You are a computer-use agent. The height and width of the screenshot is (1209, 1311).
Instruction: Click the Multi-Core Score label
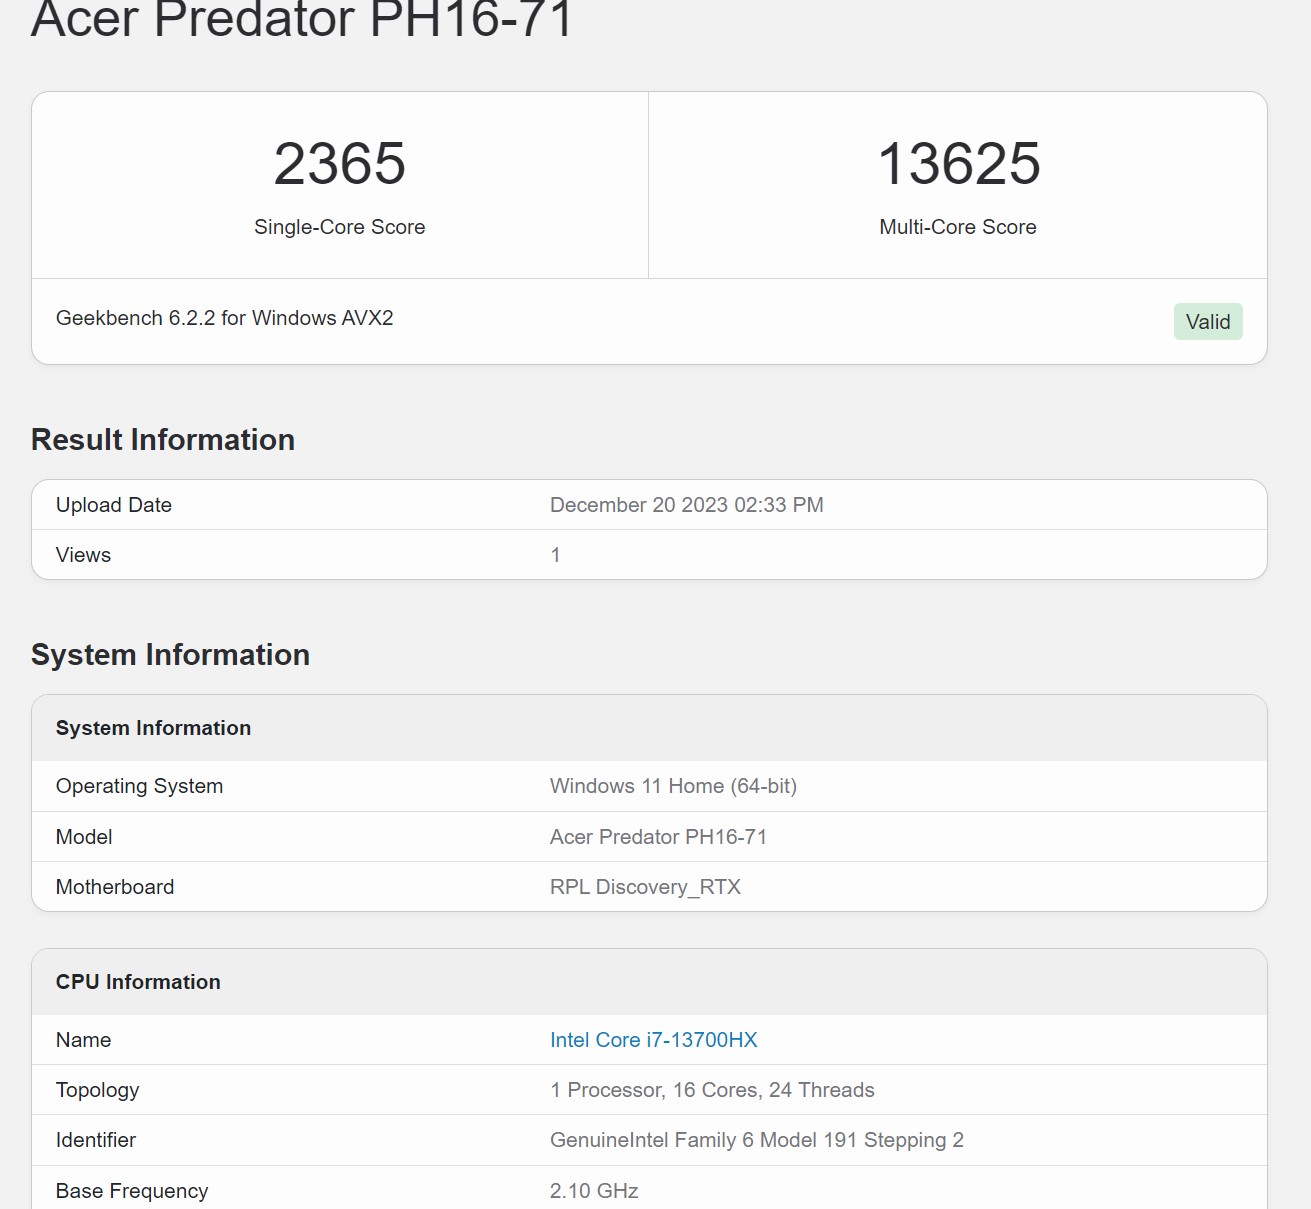pos(958,227)
